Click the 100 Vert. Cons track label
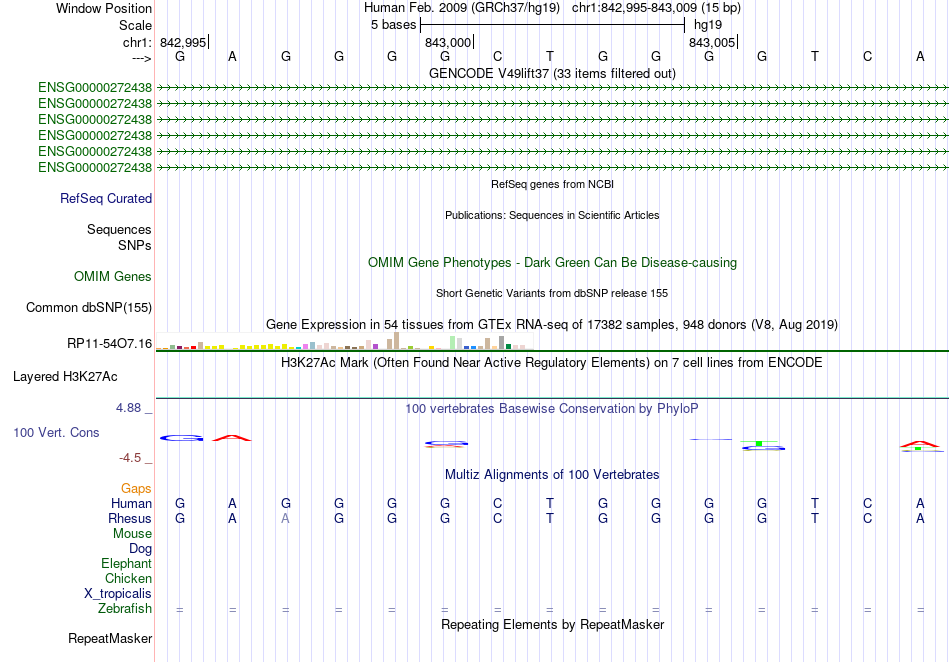This screenshot has width=950, height=662. coord(56,432)
